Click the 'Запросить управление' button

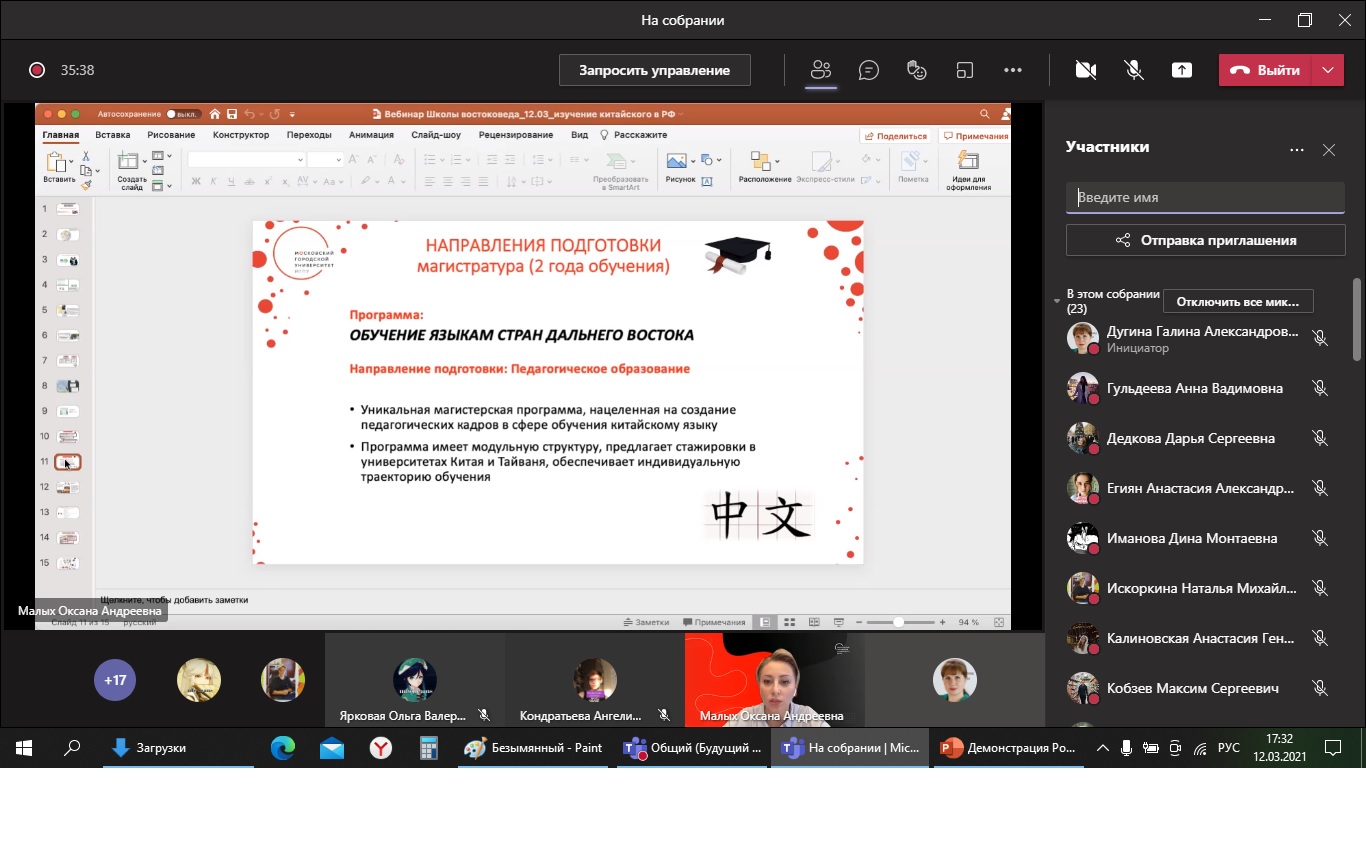pos(654,70)
